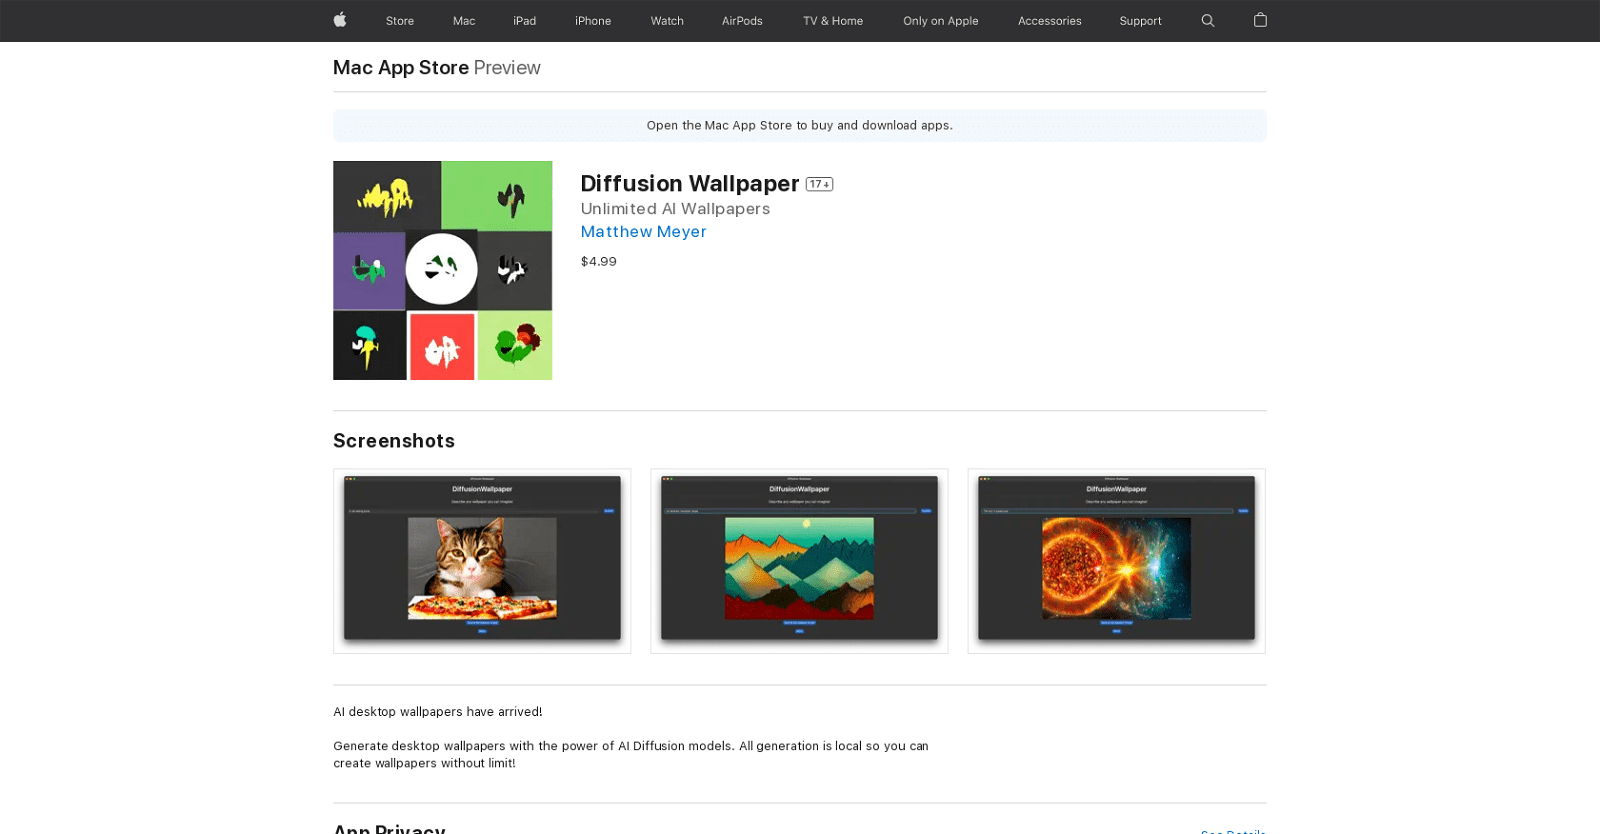The width and height of the screenshot is (1600, 834).
Task: Open Only on Apple menu item
Action: click(x=940, y=21)
